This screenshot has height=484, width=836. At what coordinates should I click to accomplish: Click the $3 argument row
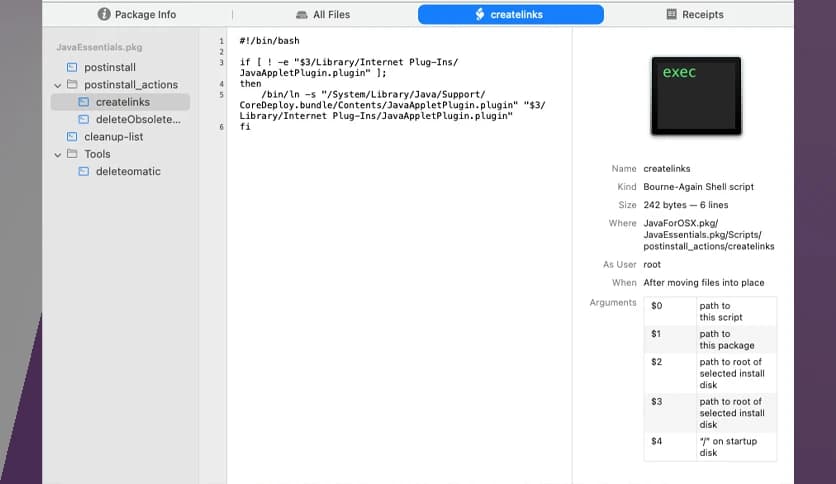click(x=710, y=413)
